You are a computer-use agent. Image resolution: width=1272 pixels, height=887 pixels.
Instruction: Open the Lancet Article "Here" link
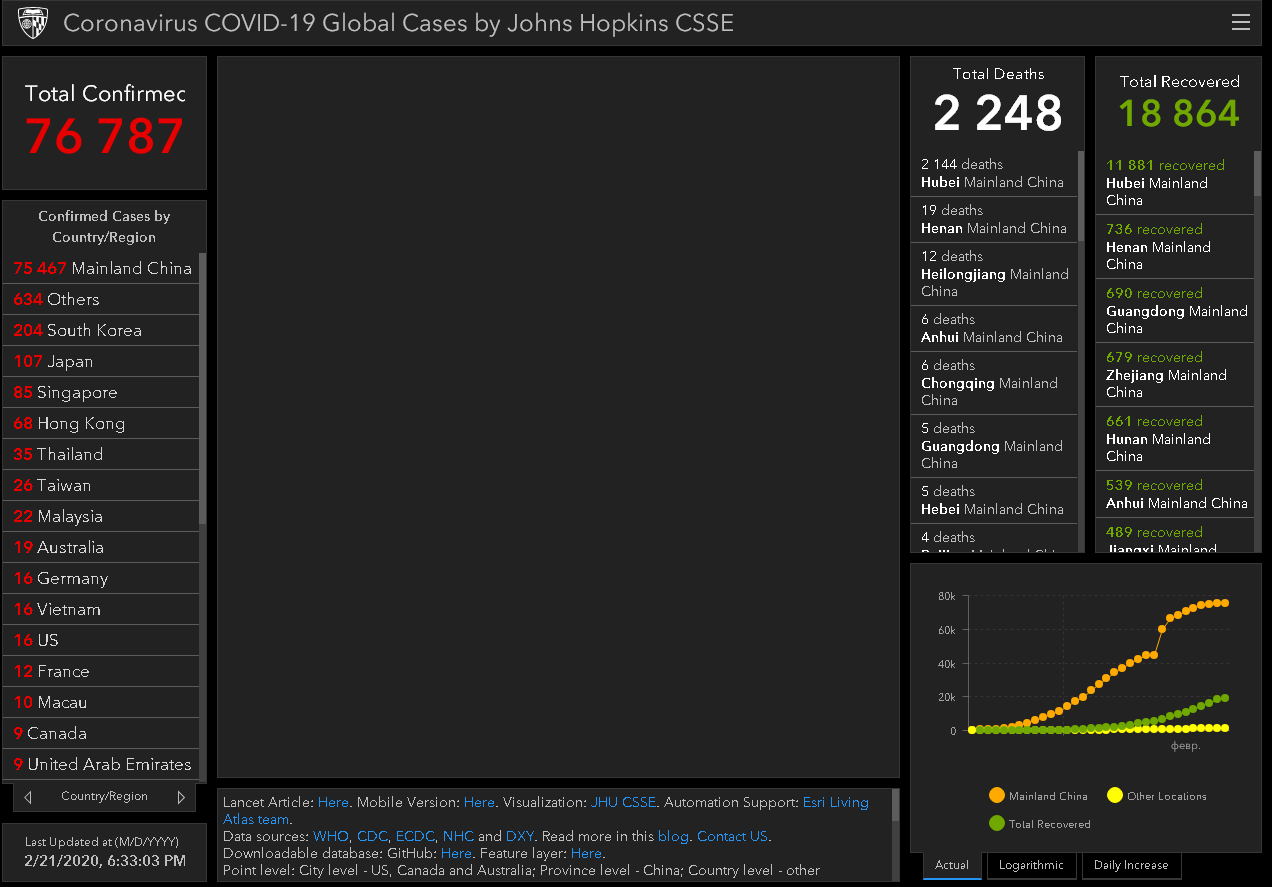[333, 802]
